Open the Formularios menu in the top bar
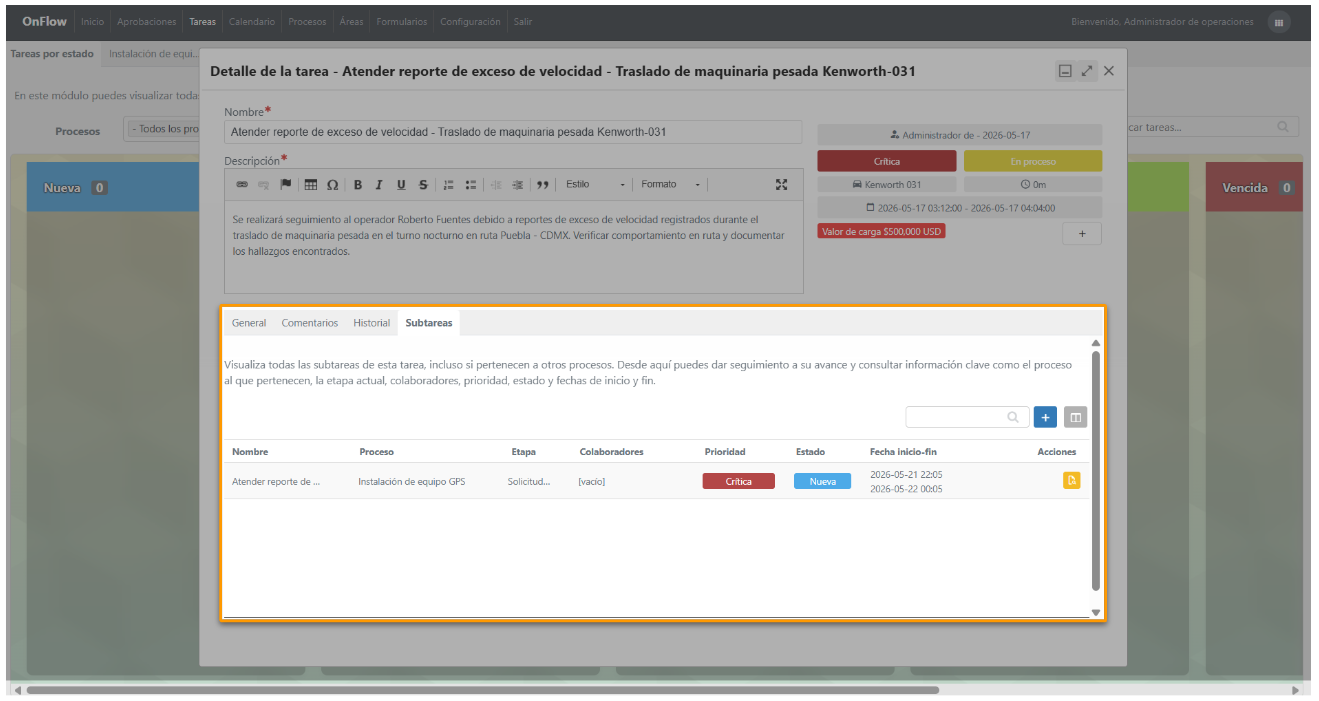This screenshot has width=1319, height=701. point(402,22)
